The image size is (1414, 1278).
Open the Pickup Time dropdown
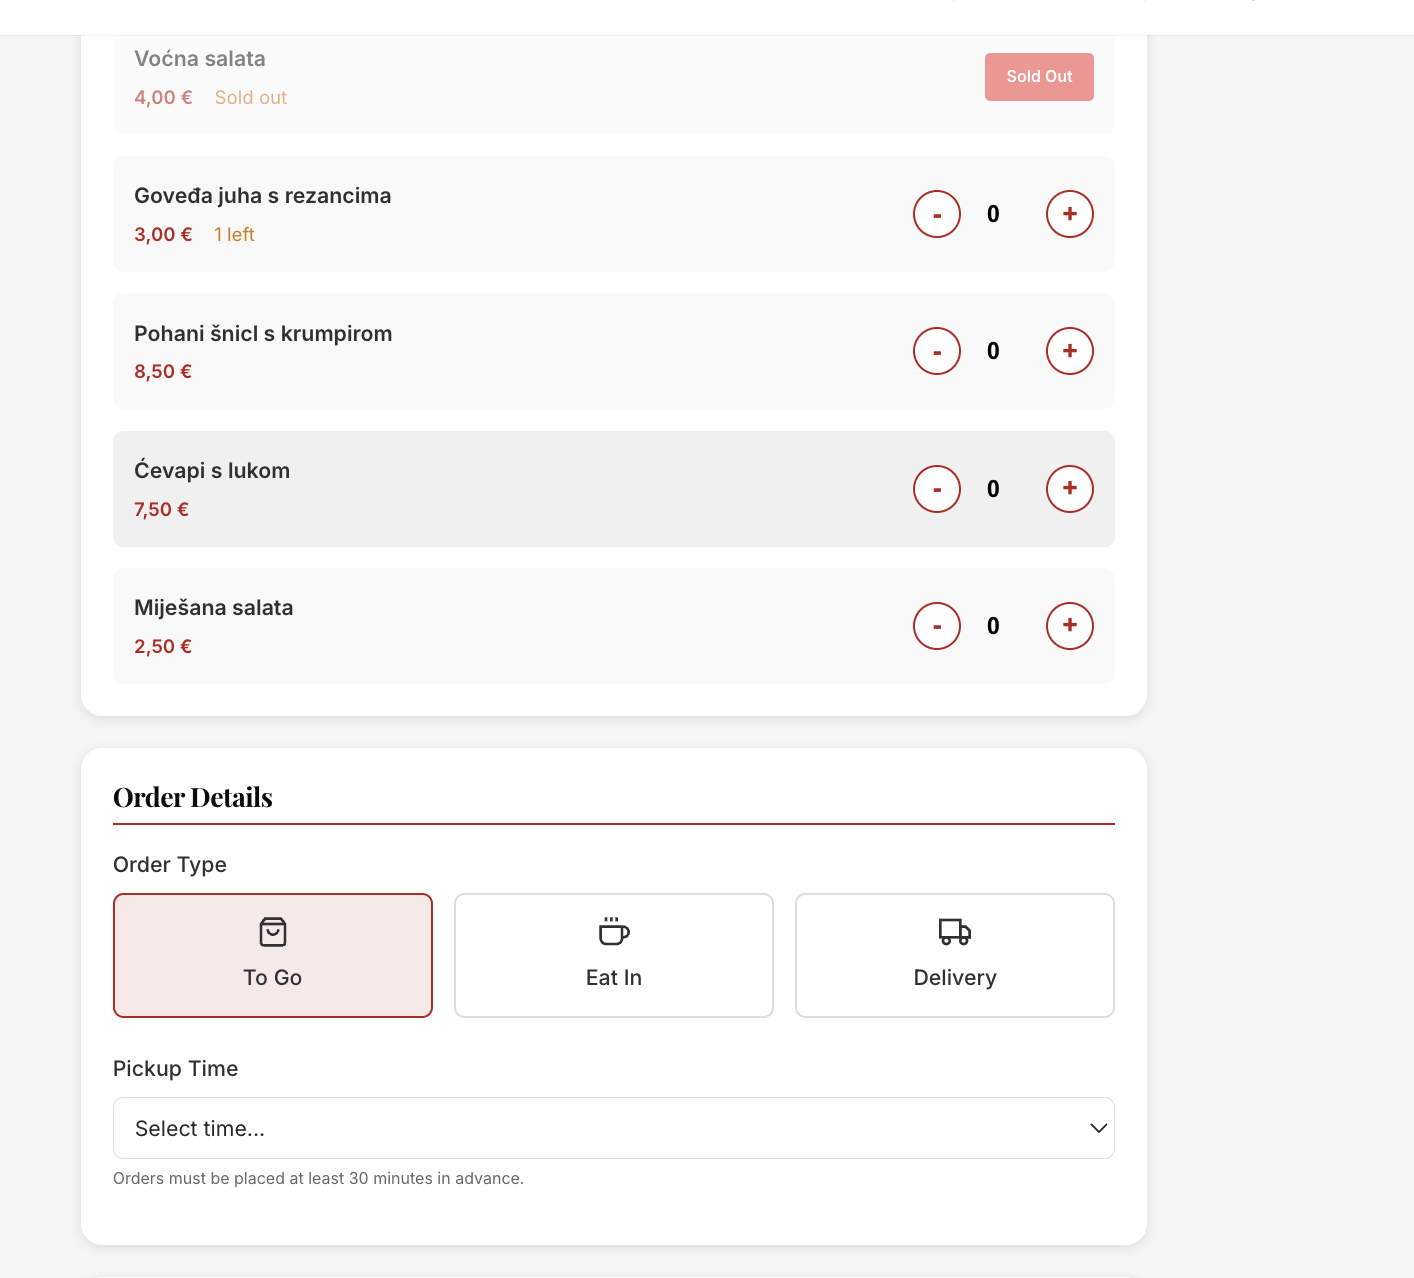coord(613,1128)
